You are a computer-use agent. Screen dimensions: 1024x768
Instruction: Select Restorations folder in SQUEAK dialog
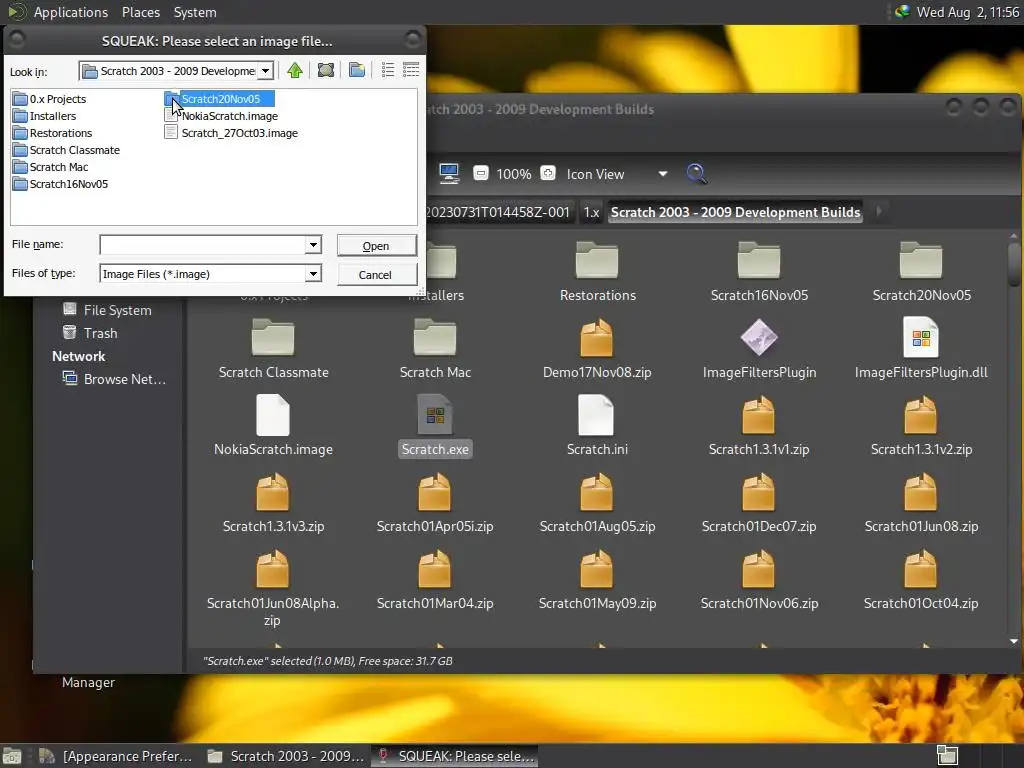[52, 133]
